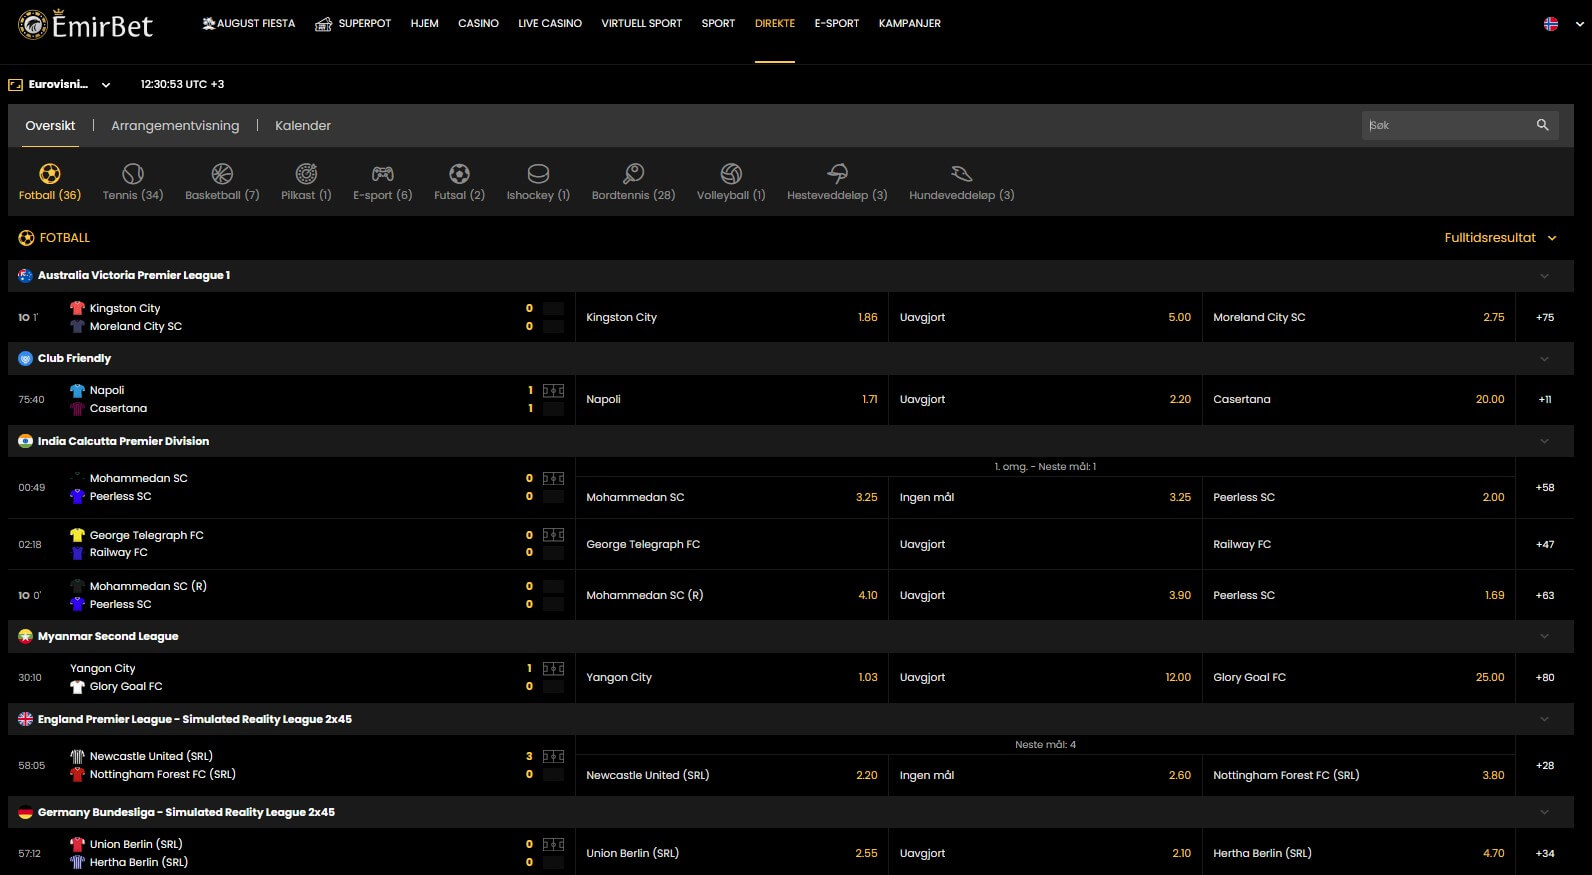Open the Fulltidsresultat market dropdown
This screenshot has height=875, width=1592.
tap(1500, 238)
